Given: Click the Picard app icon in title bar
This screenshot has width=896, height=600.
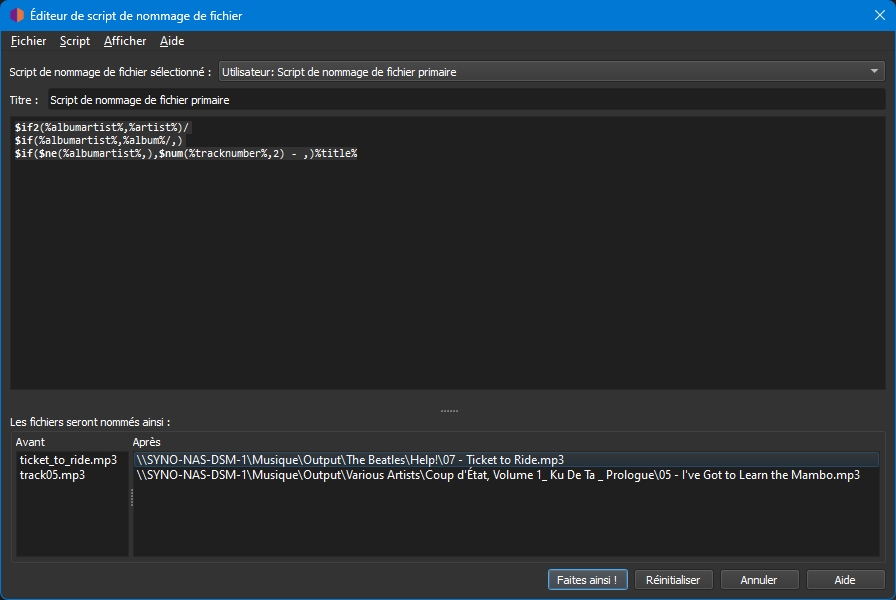Looking at the screenshot, I should click(17, 16).
